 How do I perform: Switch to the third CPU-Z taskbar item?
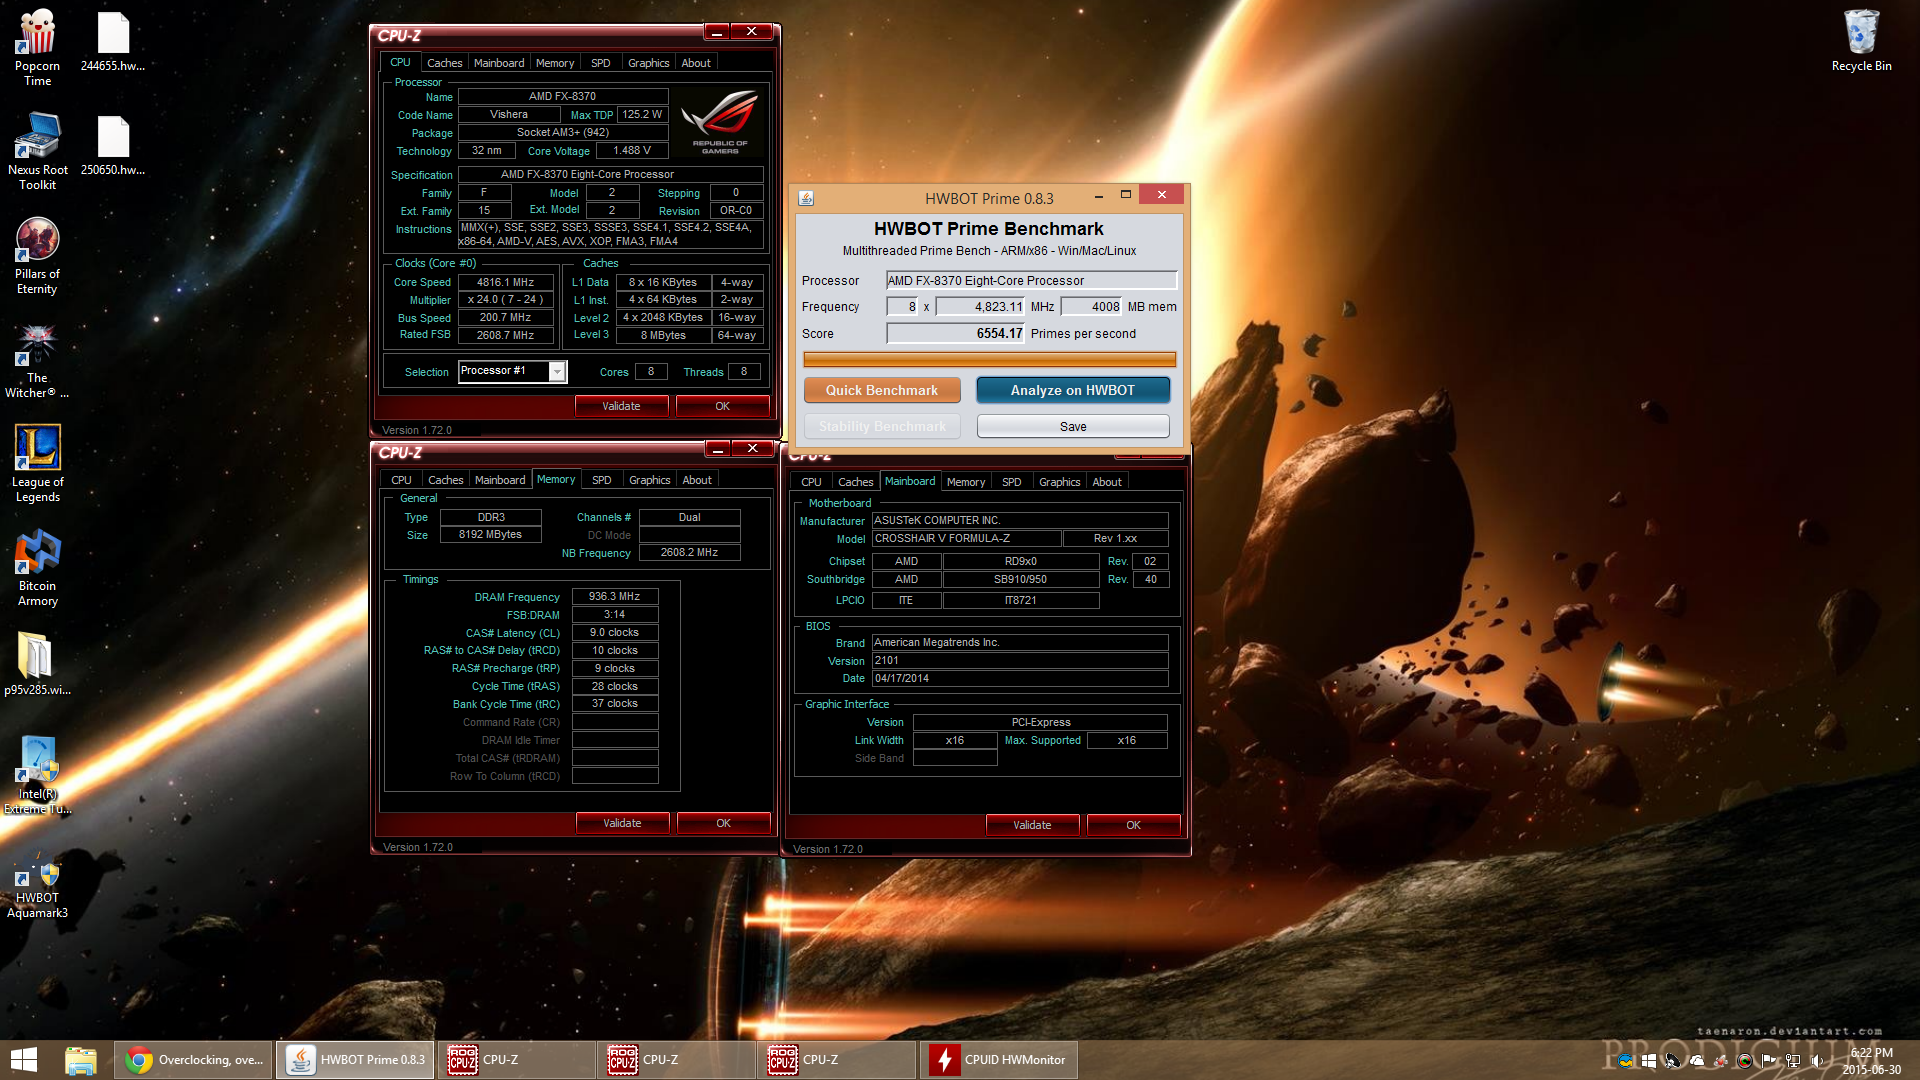pyautogui.click(x=837, y=1060)
